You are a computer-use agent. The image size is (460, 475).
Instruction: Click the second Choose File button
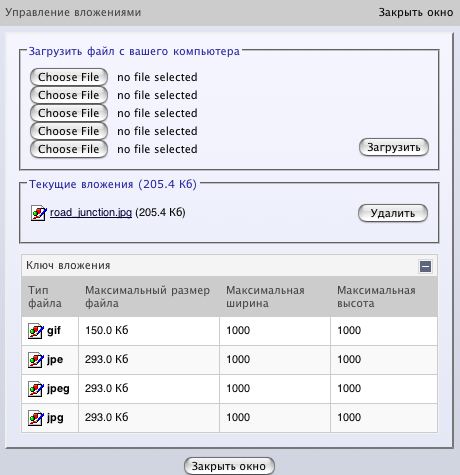(69, 95)
